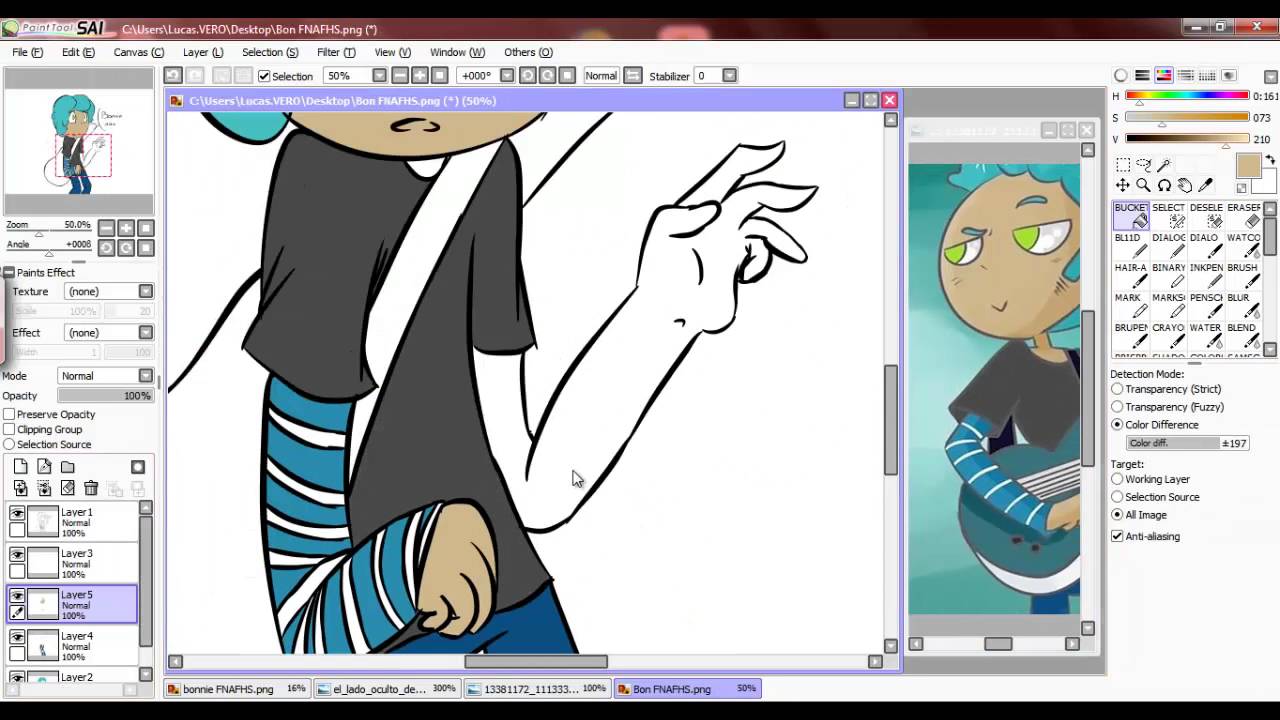Zoom out with the toolbar minus button
The image size is (1280, 720).
400,76
